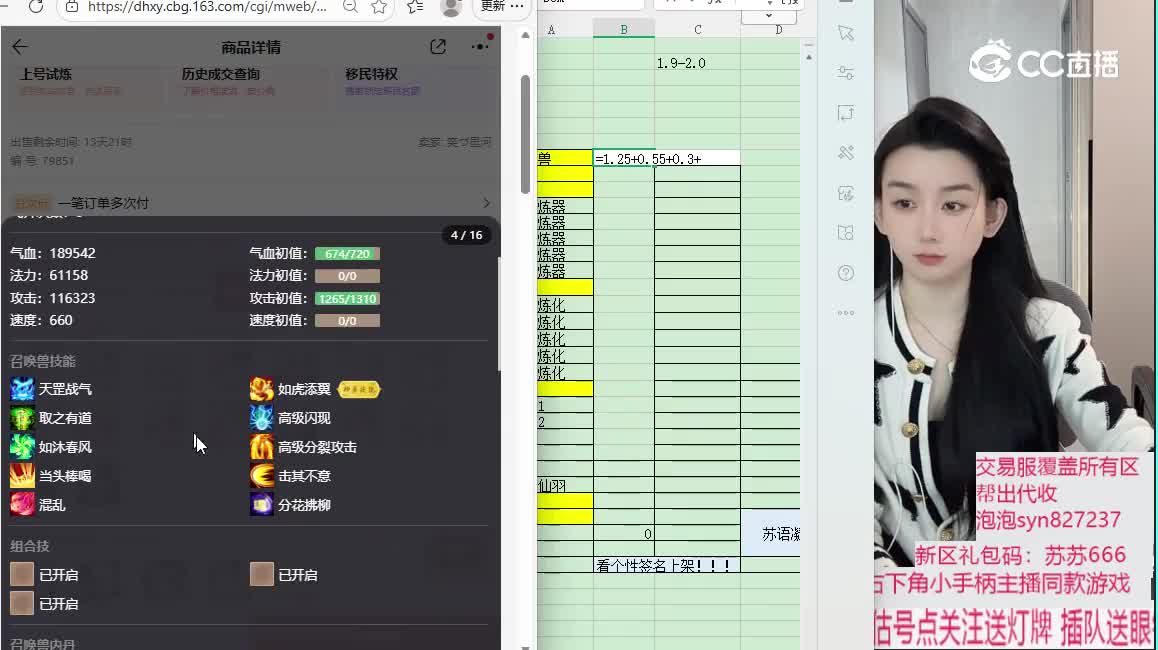Go back using the arrow beside 商品详情

click(x=20, y=47)
